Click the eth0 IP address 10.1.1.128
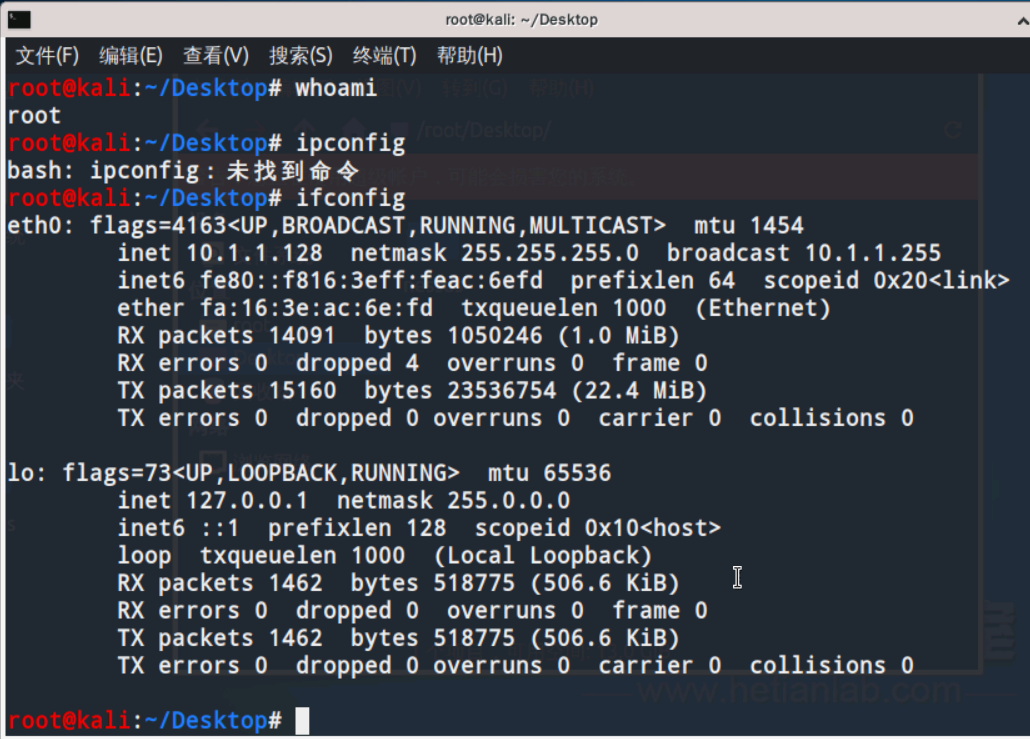 pyautogui.click(x=254, y=253)
